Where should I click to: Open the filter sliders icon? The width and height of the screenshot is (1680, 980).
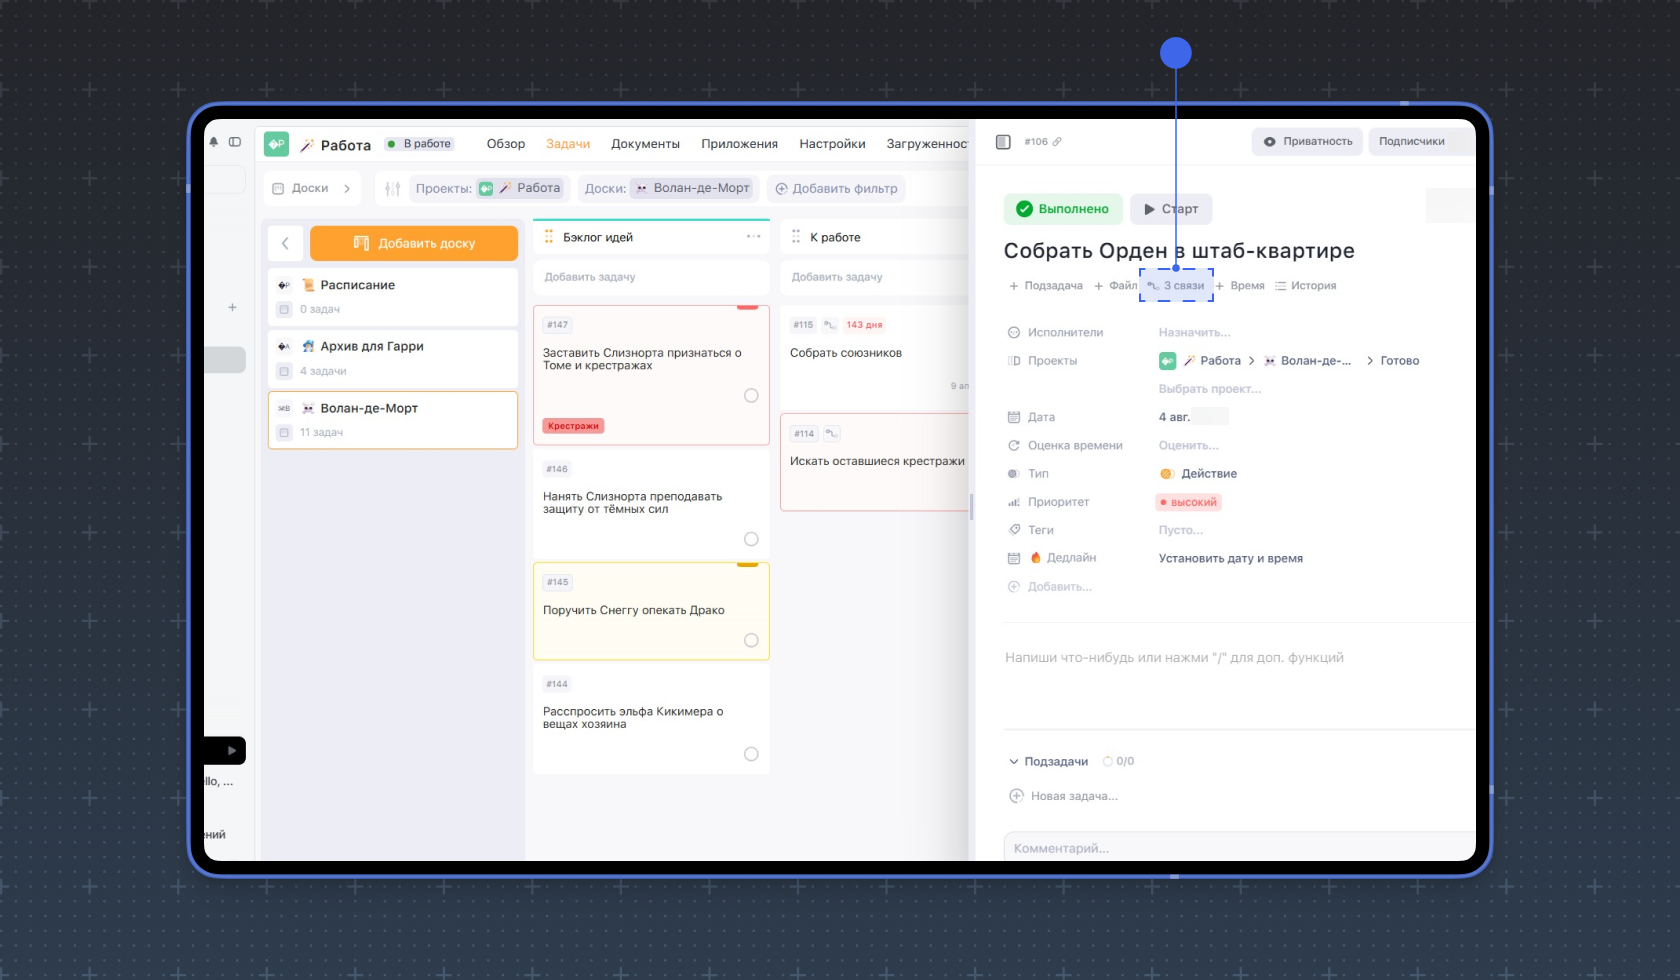[392, 188]
